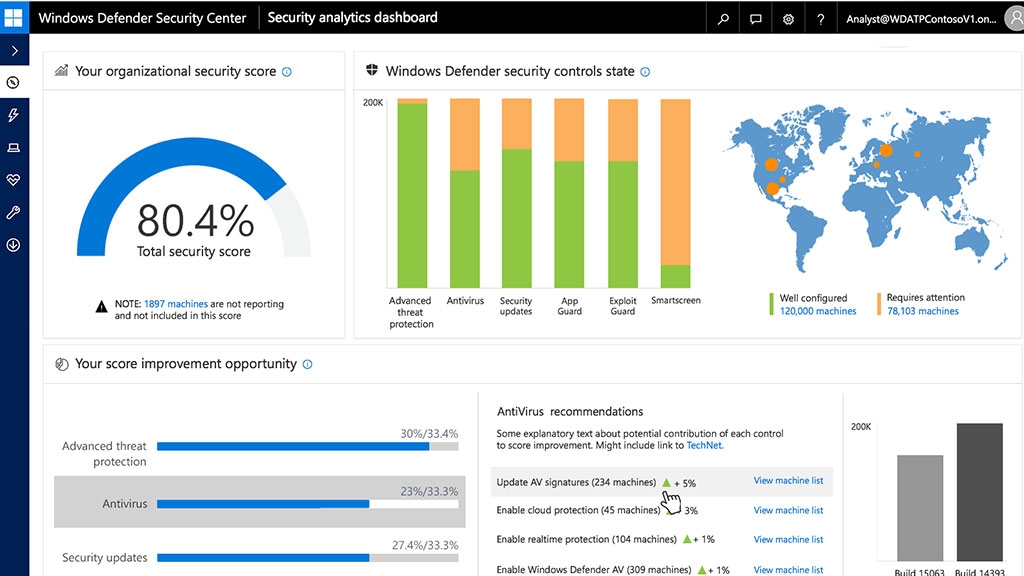The height and width of the screenshot is (576, 1024).
Task: Open the wrench preferences sidebar icon
Action: [13, 212]
